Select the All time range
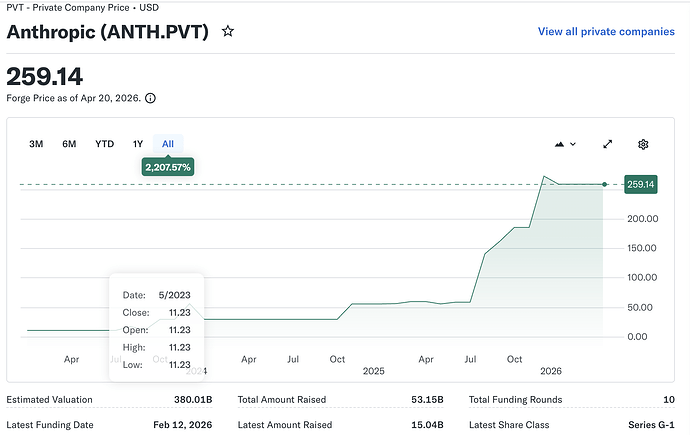The height and width of the screenshot is (435, 690). (x=168, y=144)
